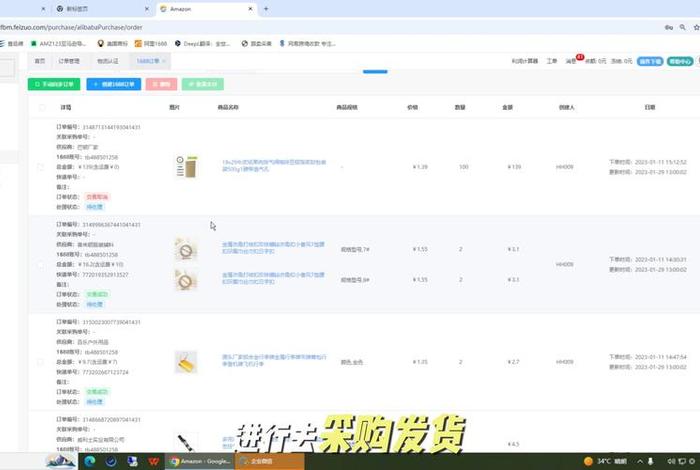
Task: Click the zoom magnifier icon in the address bar
Action: coord(683,27)
